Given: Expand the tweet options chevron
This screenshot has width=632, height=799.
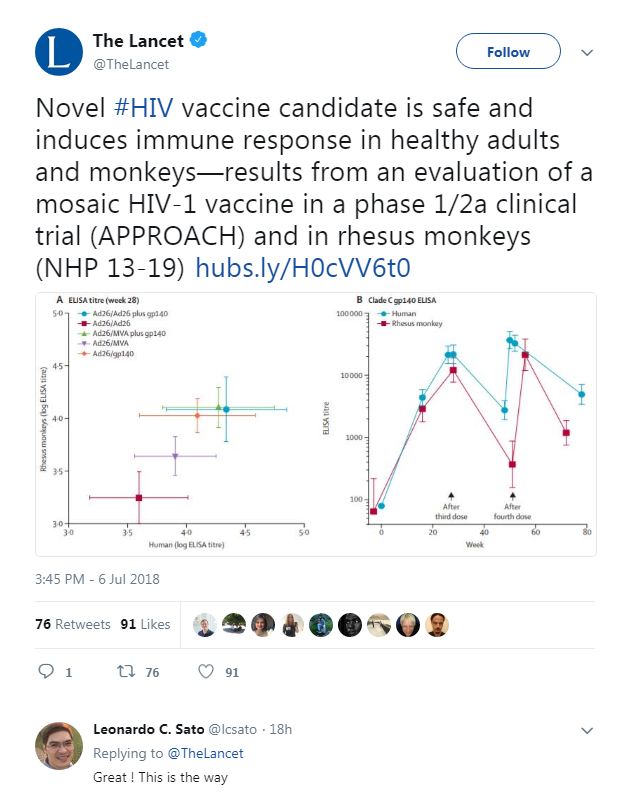Looking at the screenshot, I should (587, 52).
